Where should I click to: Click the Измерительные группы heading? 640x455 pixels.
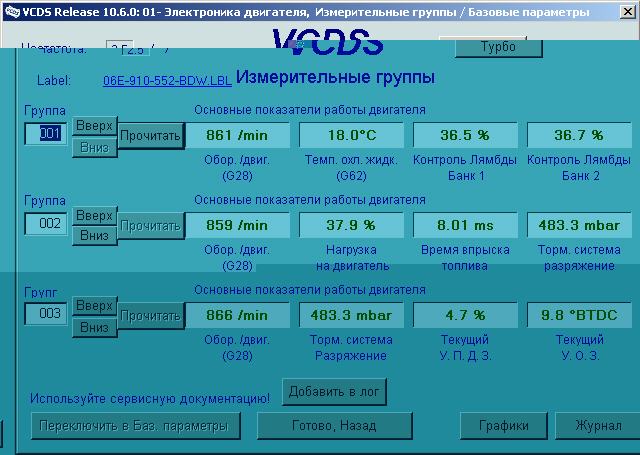click(x=336, y=77)
